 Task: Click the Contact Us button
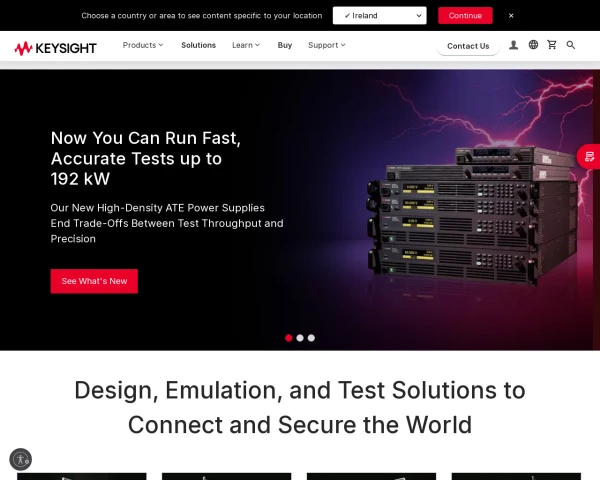[468, 46]
